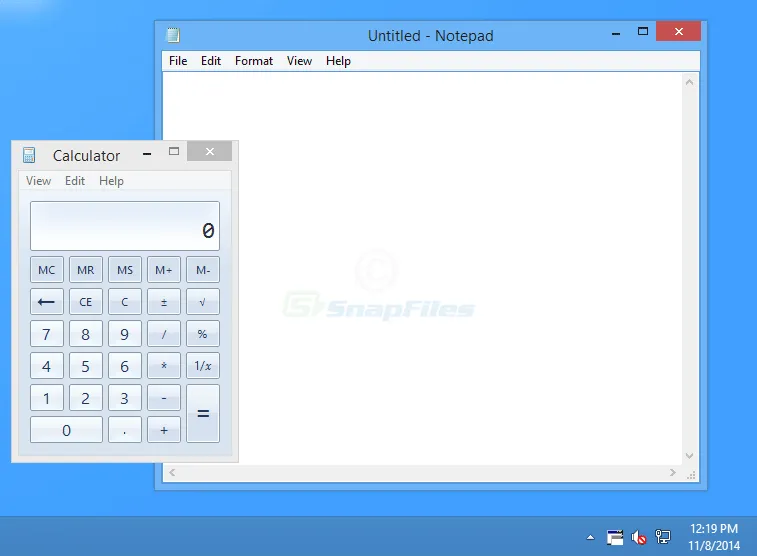Open the Calculator Help menu

pyautogui.click(x=112, y=181)
